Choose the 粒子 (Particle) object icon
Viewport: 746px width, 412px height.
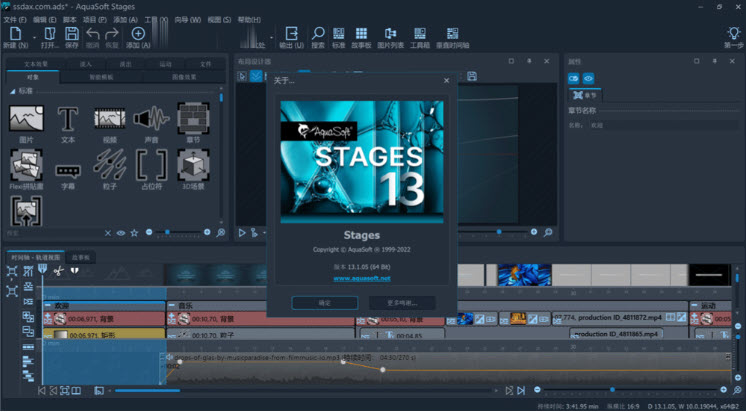[x=110, y=164]
